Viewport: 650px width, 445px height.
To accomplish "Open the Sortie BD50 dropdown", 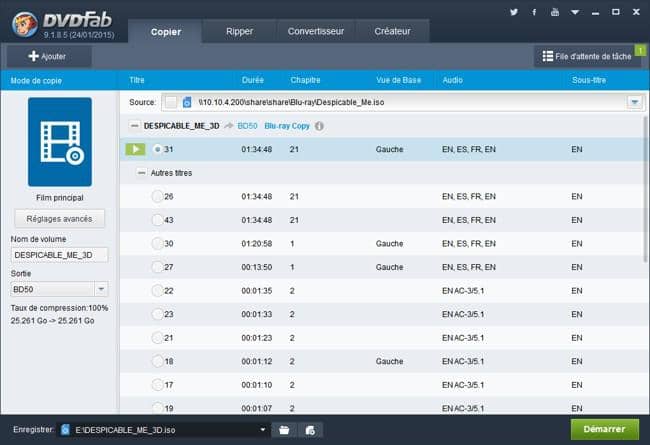I will (101, 289).
